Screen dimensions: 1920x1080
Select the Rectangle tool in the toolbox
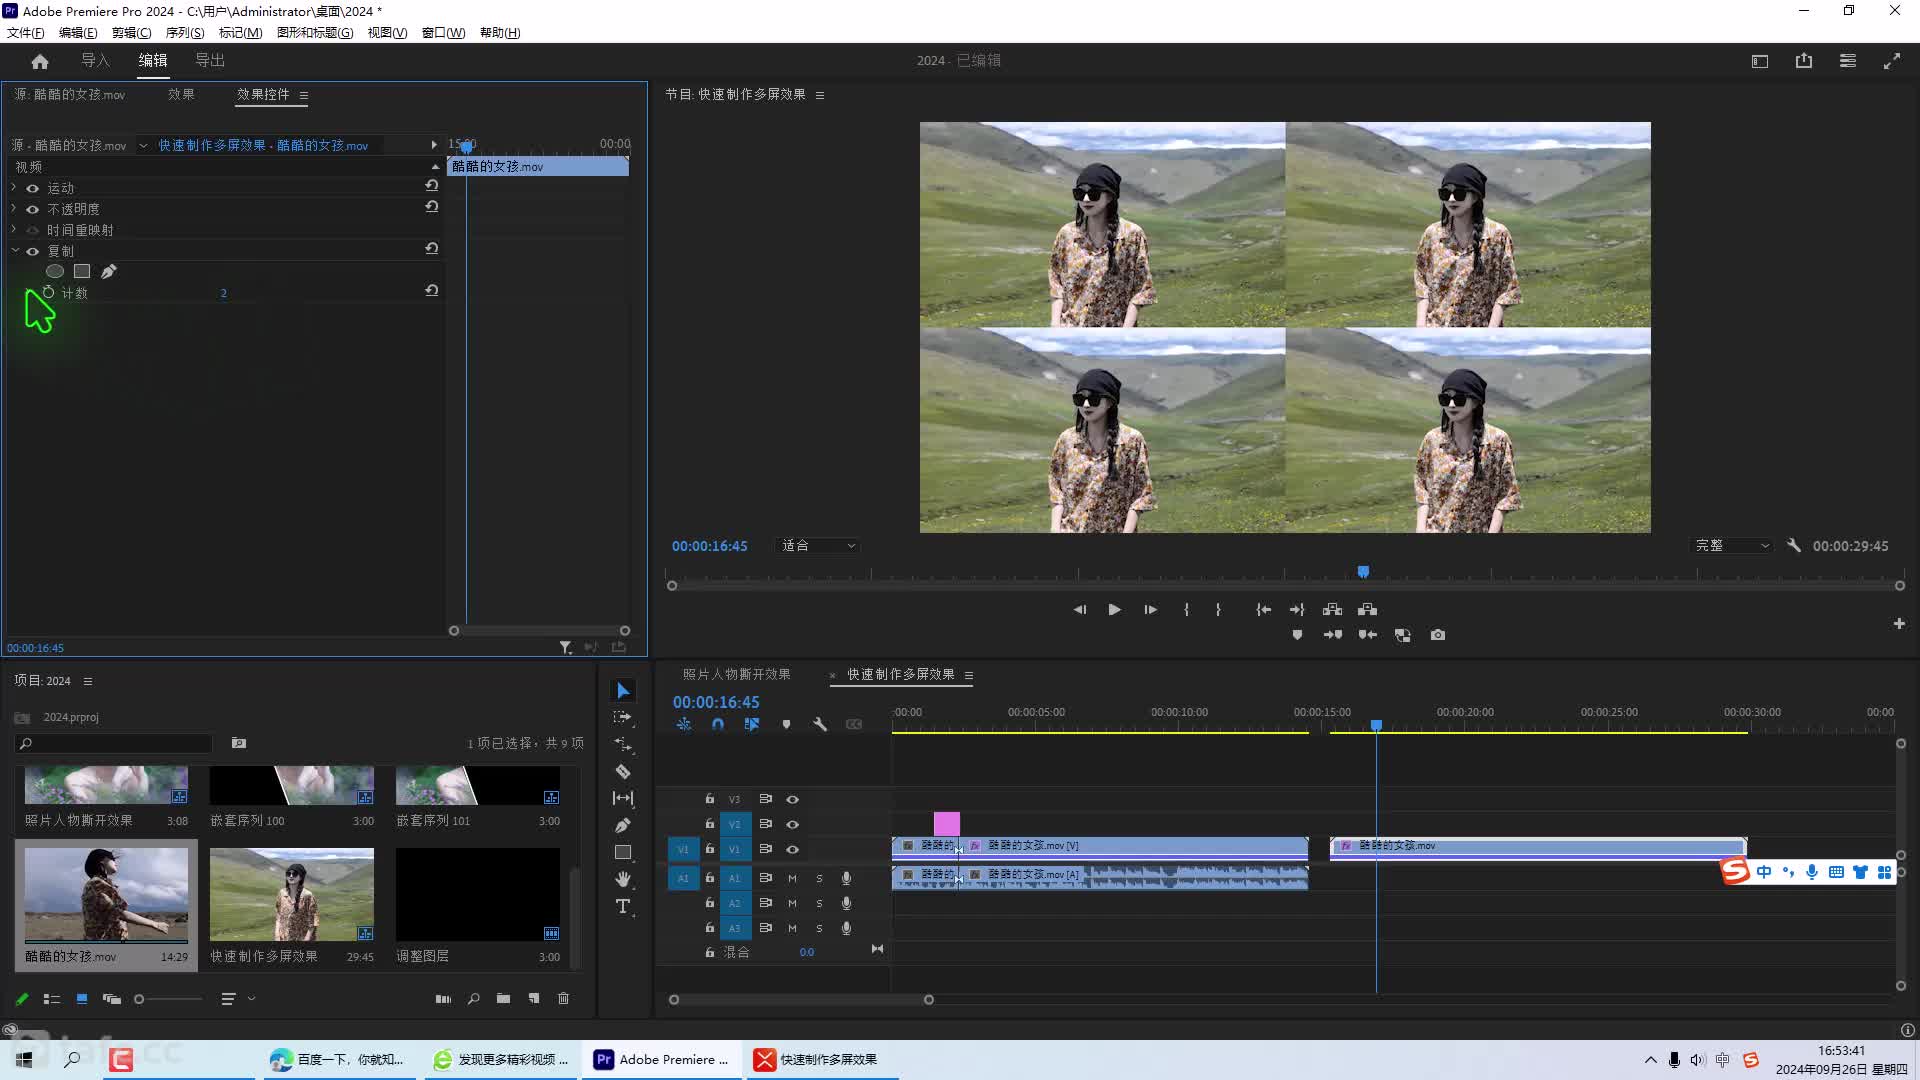[623, 852]
